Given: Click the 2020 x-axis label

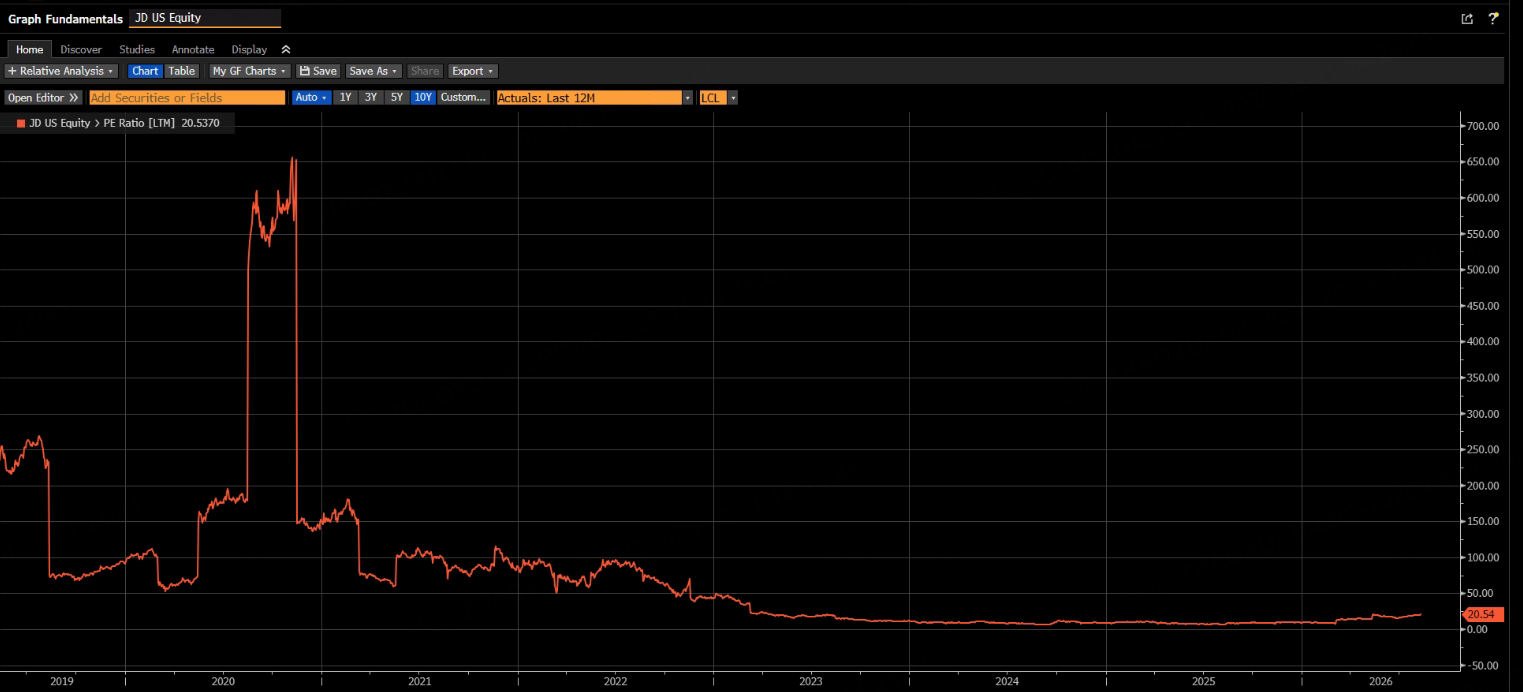Looking at the screenshot, I should 223,681.
